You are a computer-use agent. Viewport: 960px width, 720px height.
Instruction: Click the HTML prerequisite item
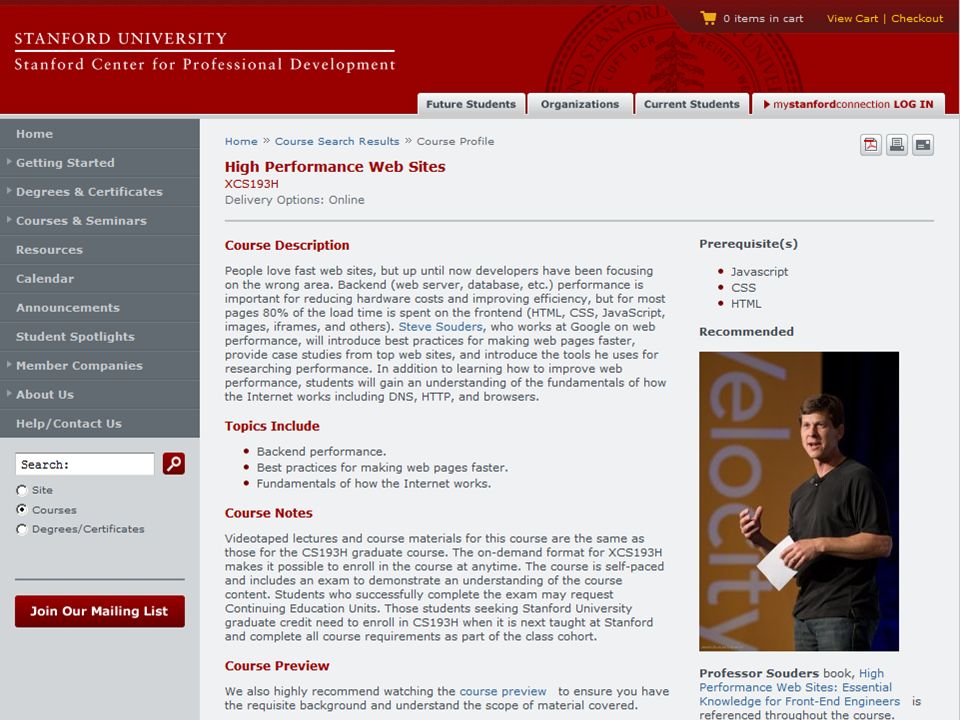[x=746, y=304]
